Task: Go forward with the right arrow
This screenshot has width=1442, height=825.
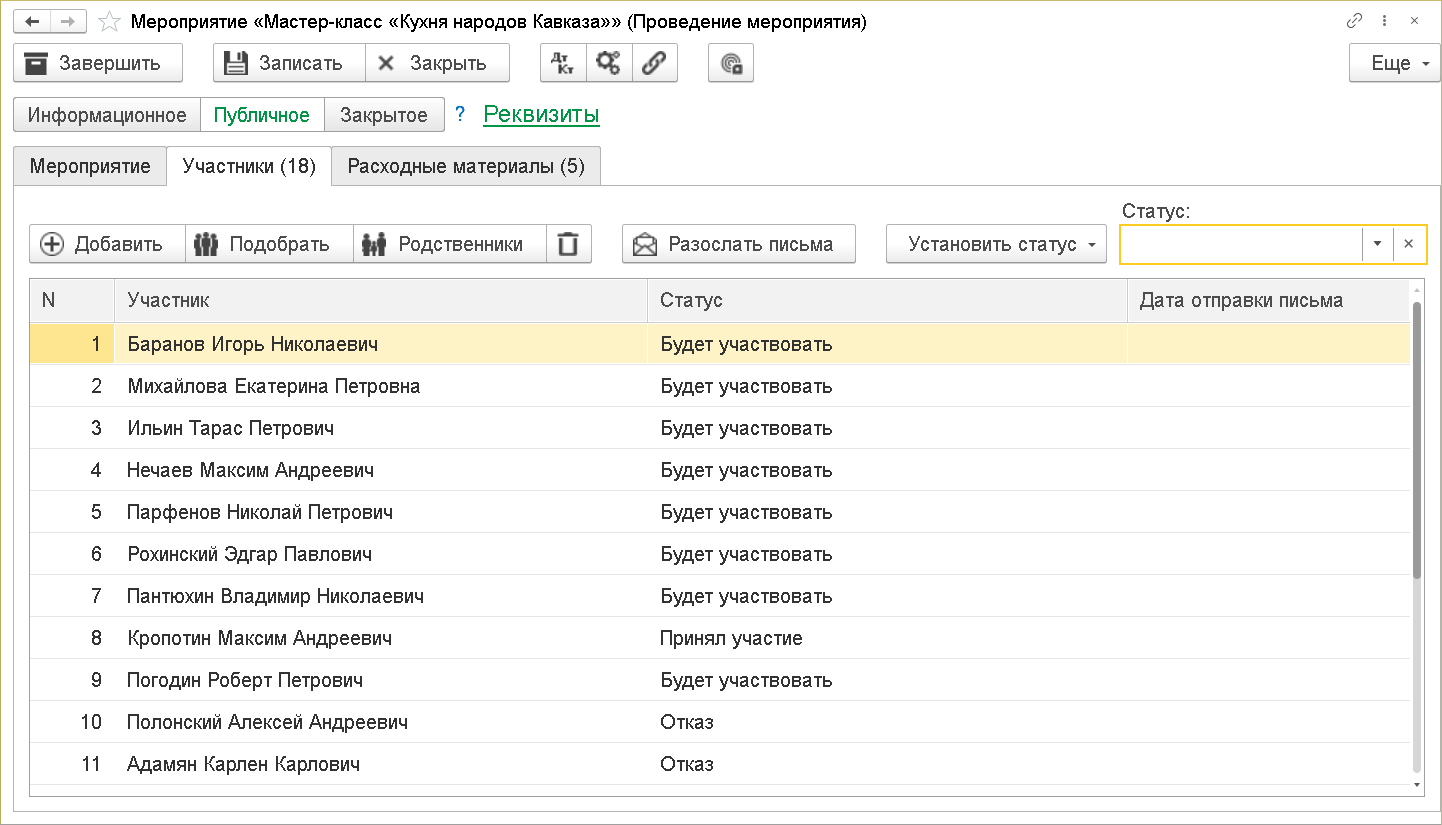Action: (x=66, y=21)
